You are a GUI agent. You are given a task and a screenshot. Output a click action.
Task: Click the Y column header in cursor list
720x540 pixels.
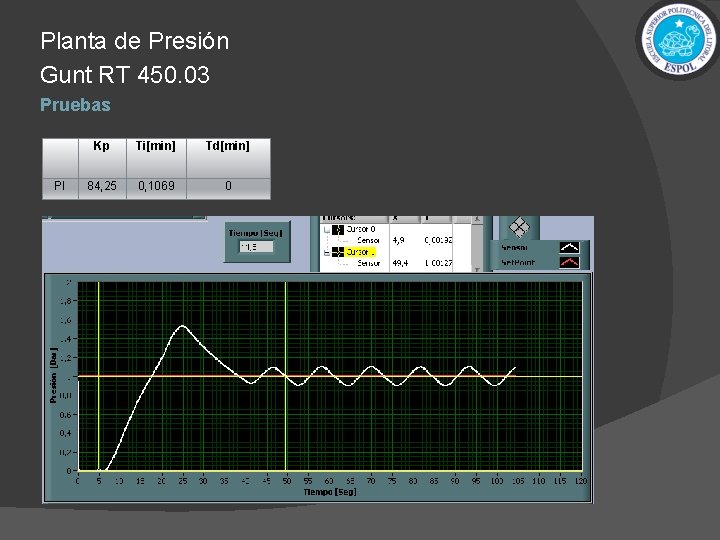(x=435, y=219)
